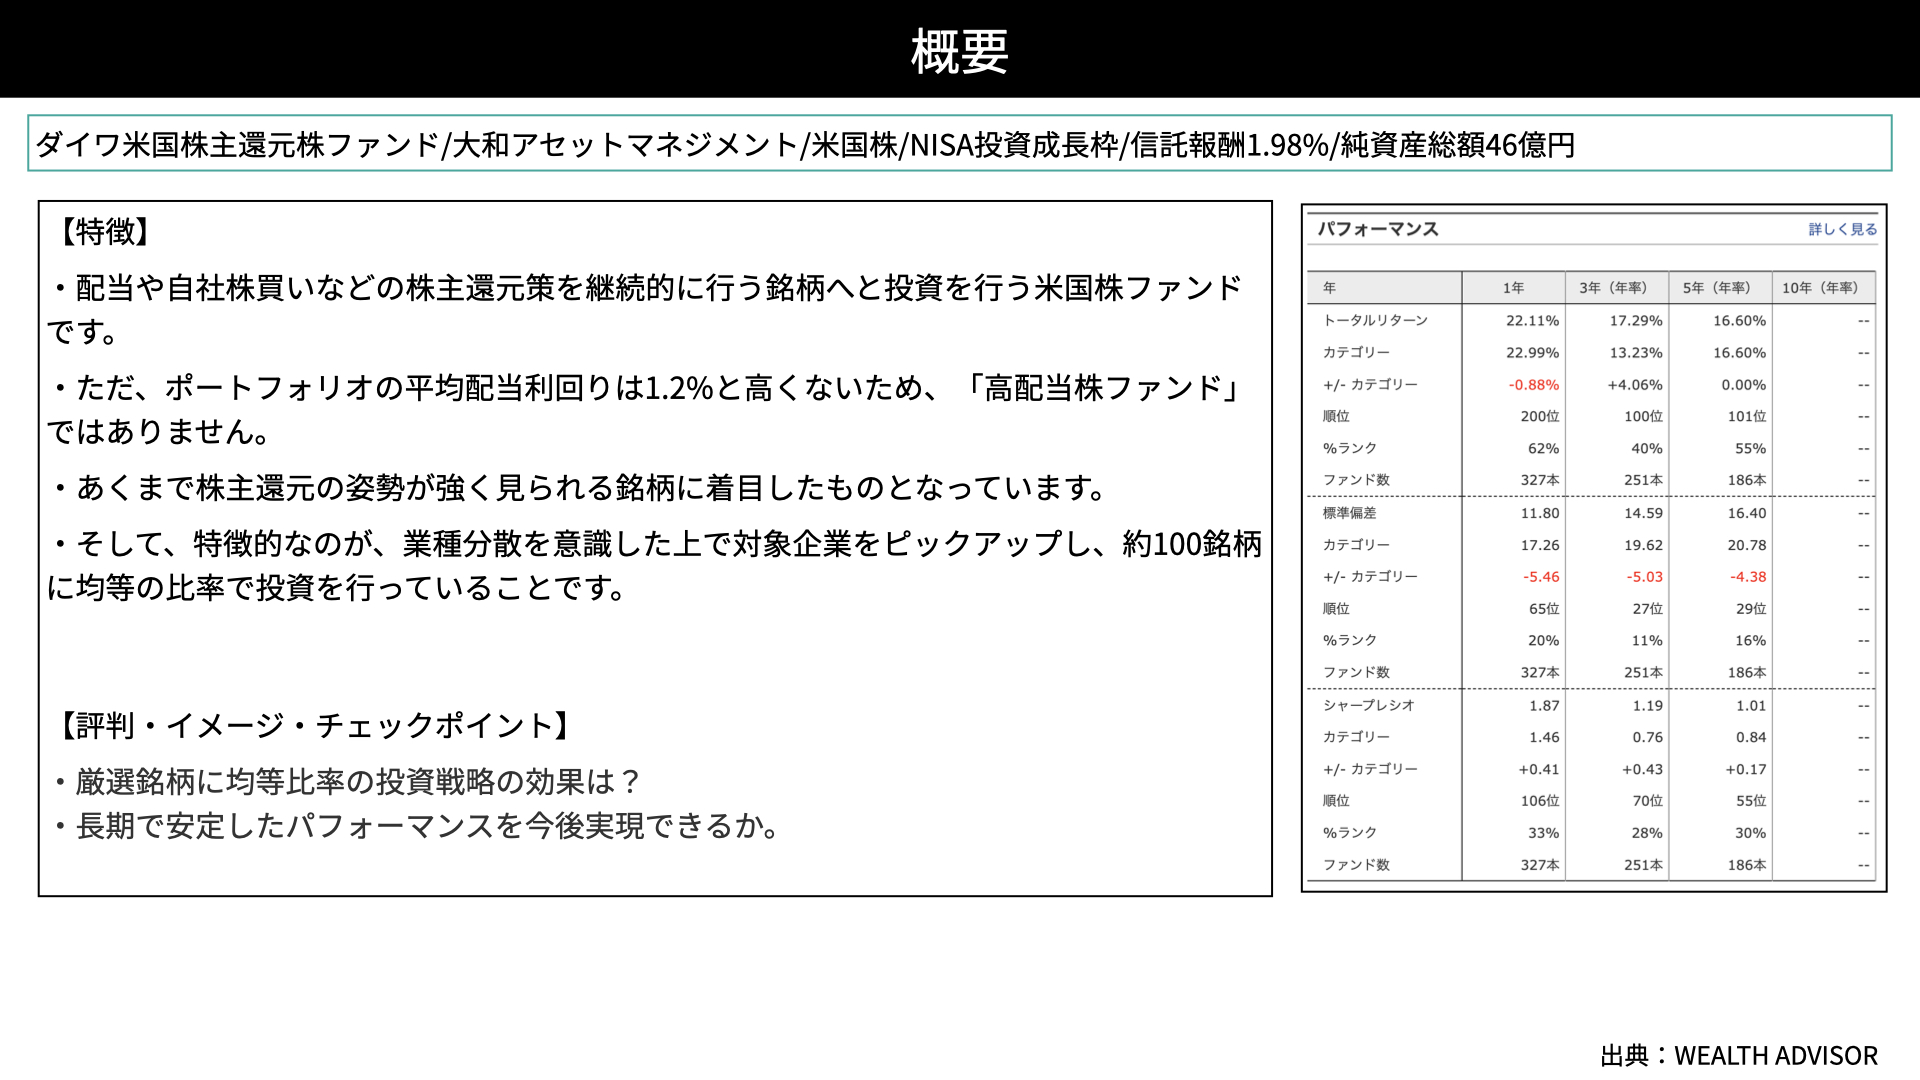Click the 101位 rank cell

[x=1747, y=416]
